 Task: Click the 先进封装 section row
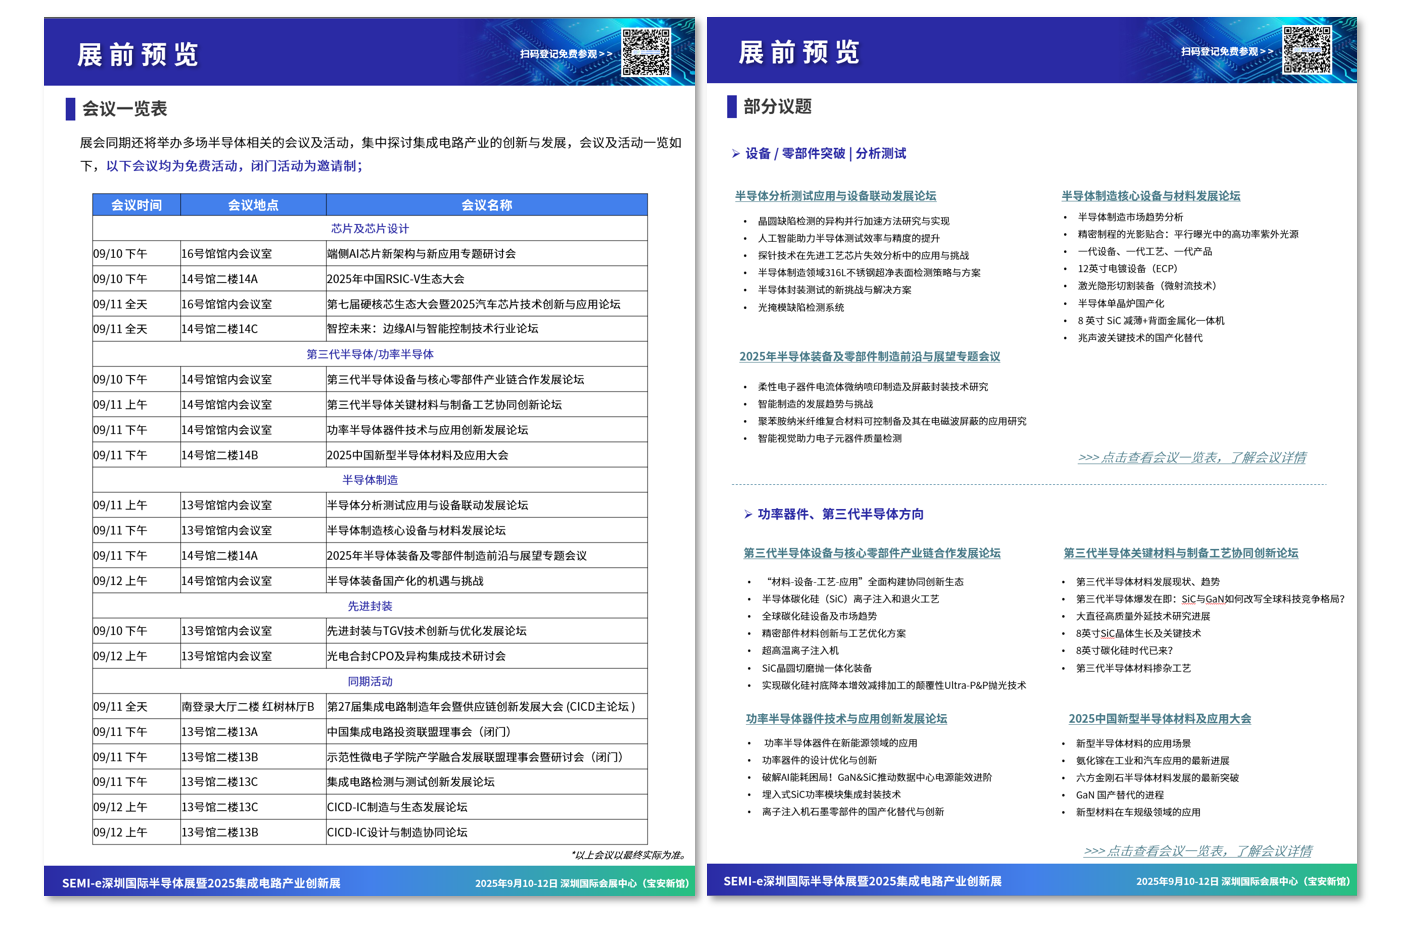[370, 606]
